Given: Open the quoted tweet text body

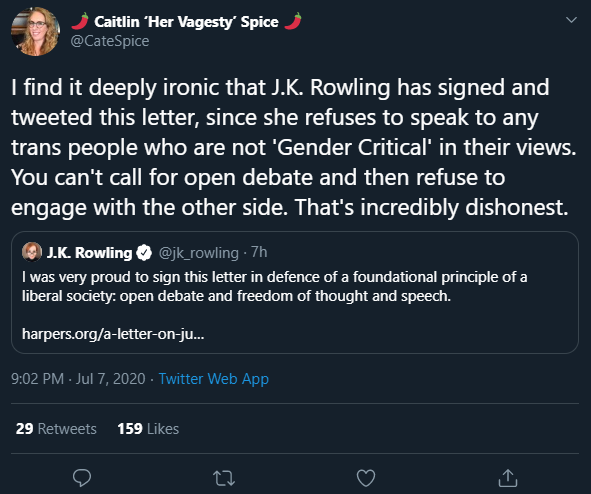Looking at the screenshot, I should tap(274, 287).
